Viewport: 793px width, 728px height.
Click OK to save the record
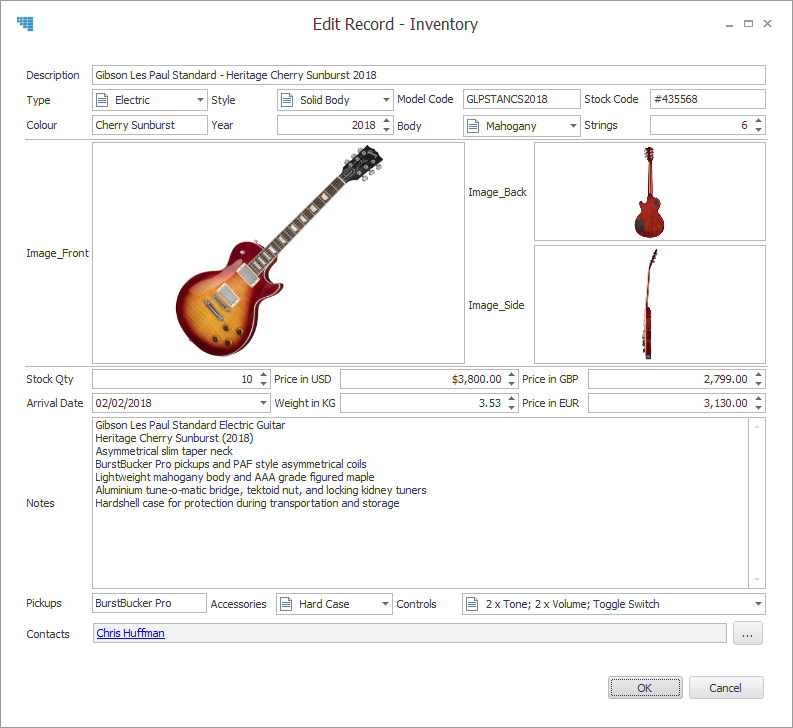[645, 688]
